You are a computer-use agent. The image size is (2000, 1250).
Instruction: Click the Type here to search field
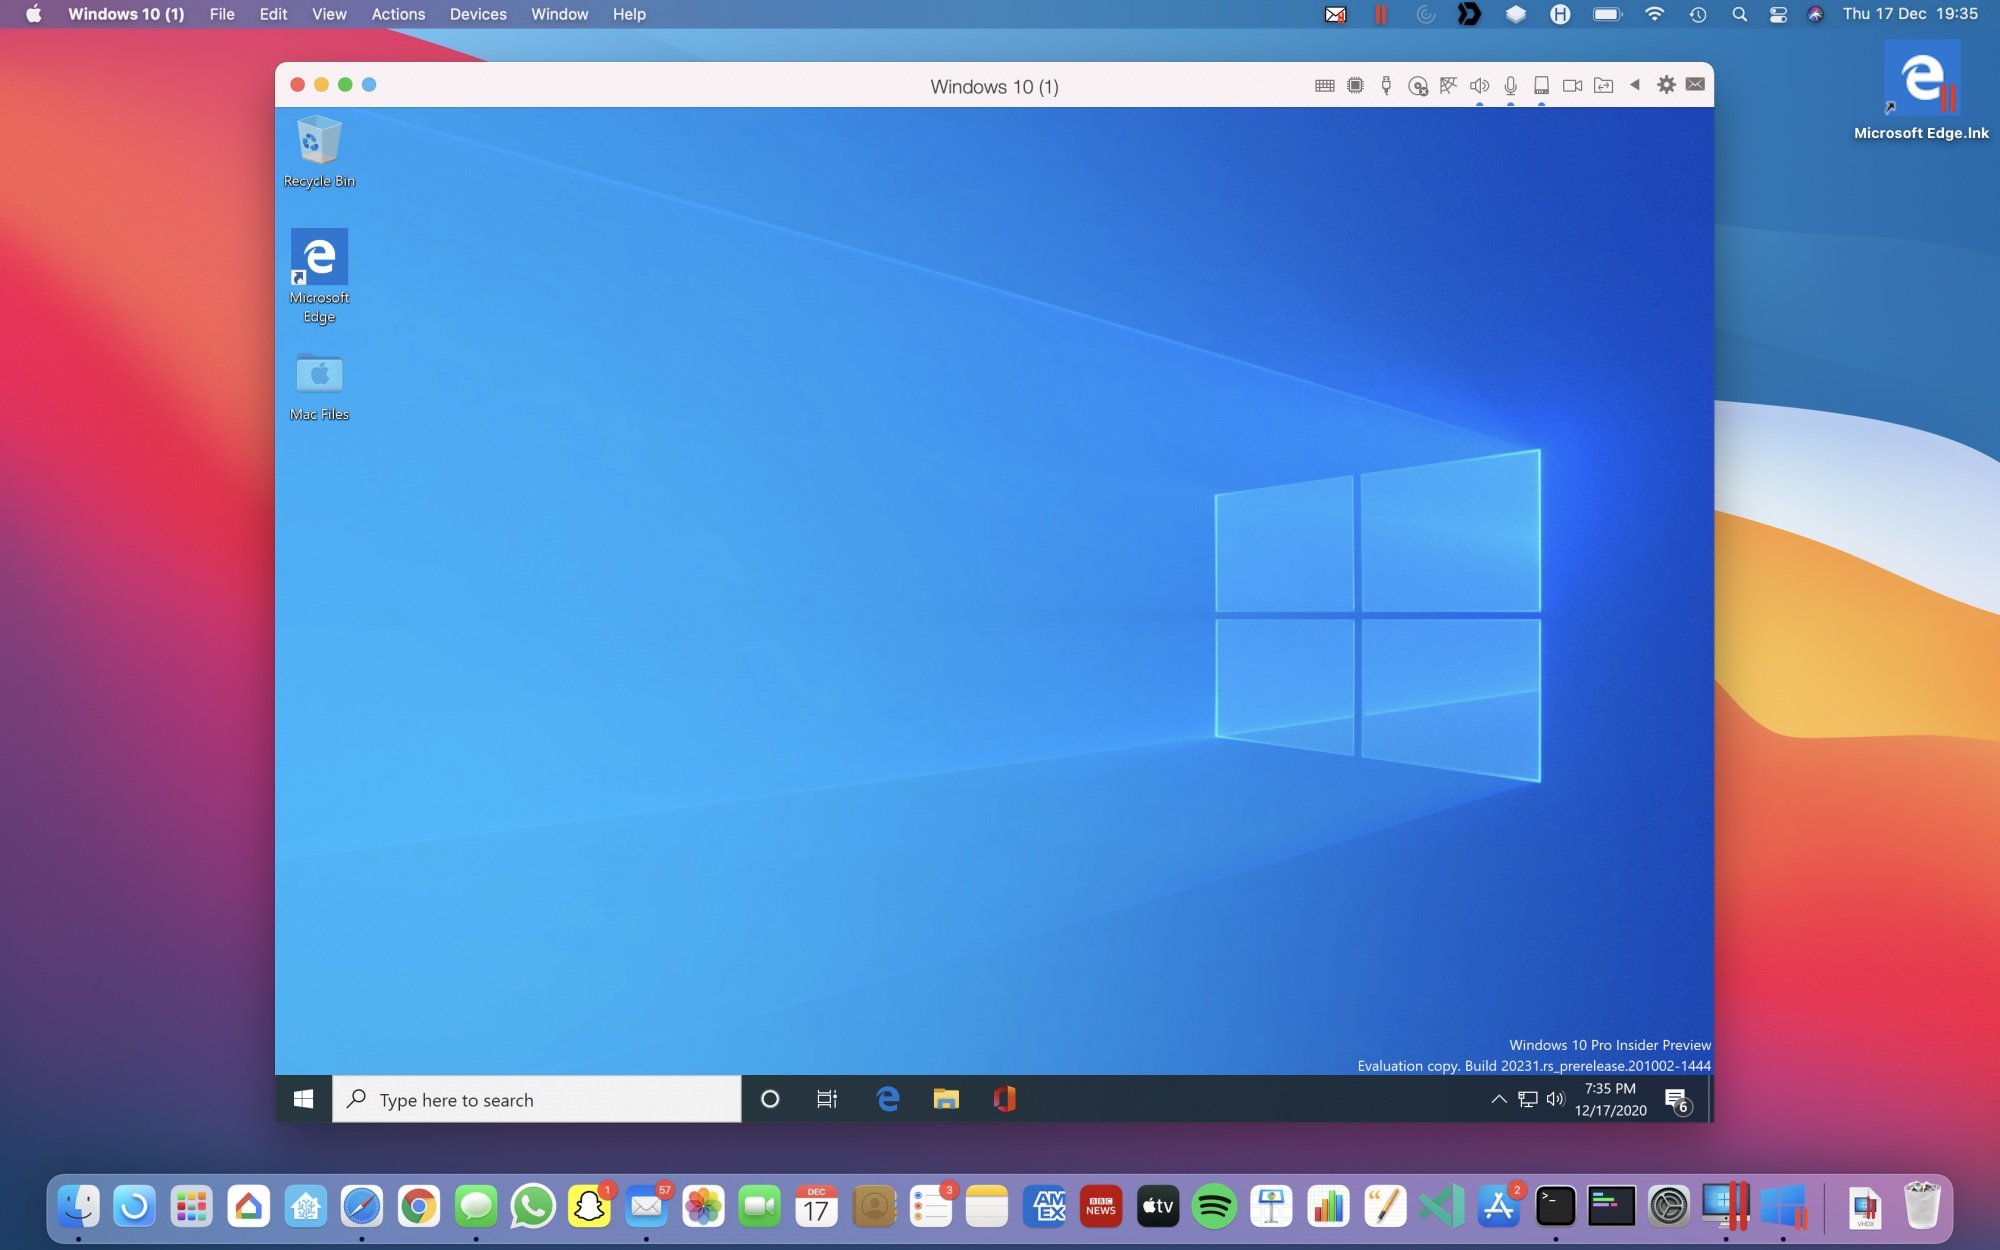point(540,1099)
